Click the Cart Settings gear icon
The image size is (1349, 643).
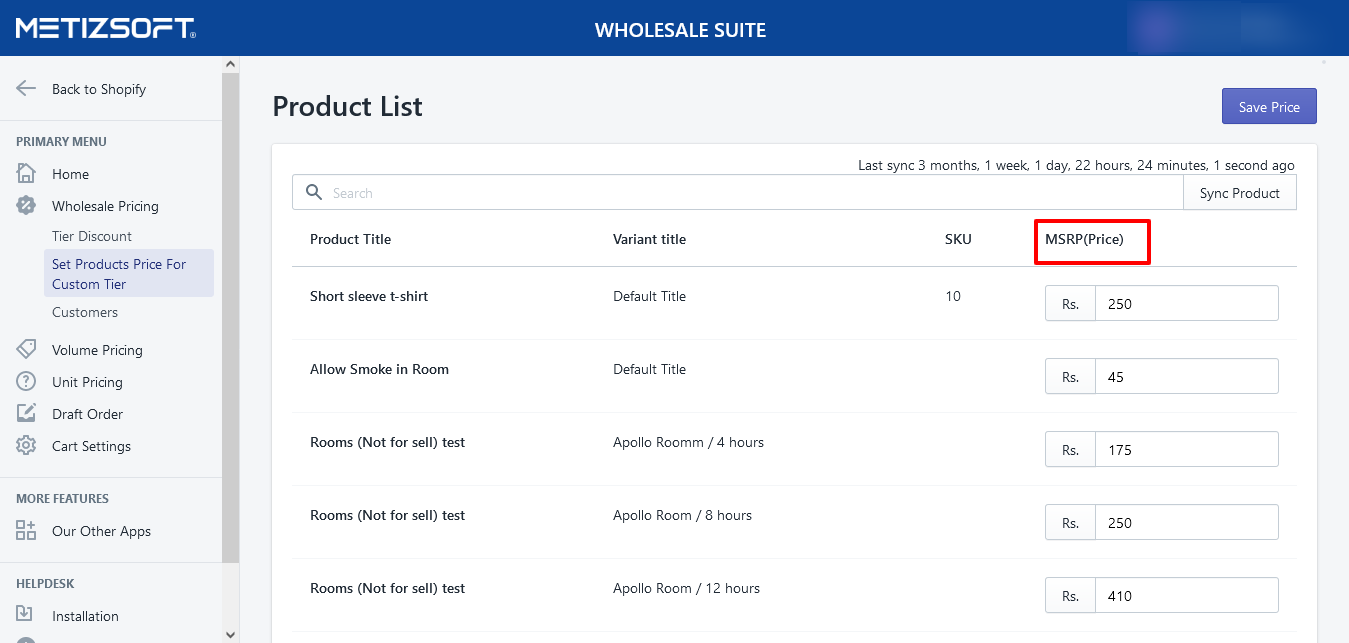pyautogui.click(x=26, y=446)
